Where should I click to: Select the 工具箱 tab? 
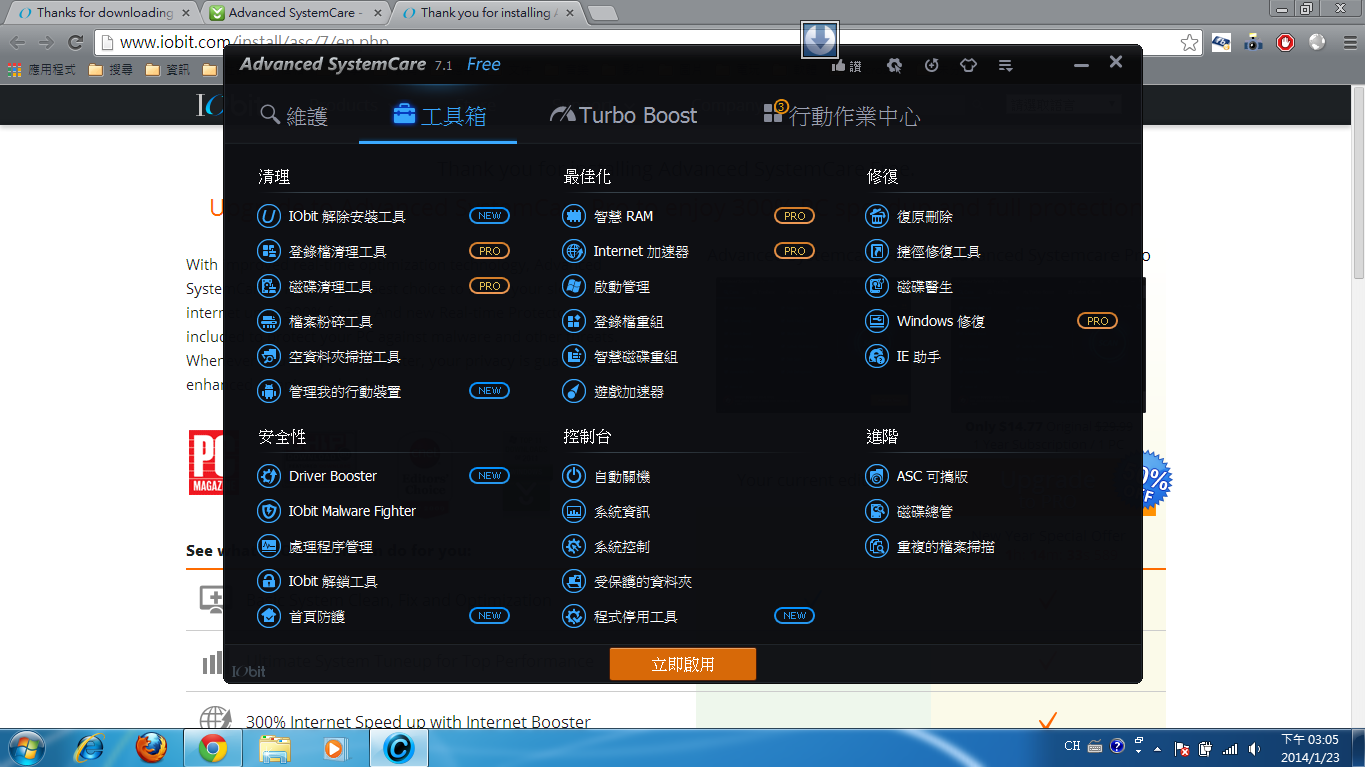pyautogui.click(x=438, y=115)
